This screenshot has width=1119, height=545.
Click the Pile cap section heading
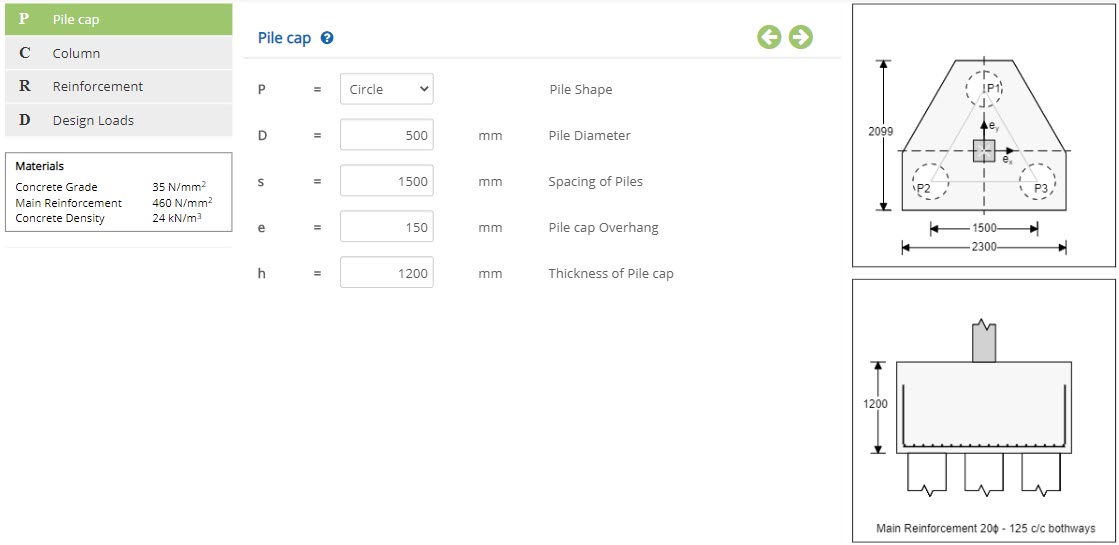pos(285,38)
